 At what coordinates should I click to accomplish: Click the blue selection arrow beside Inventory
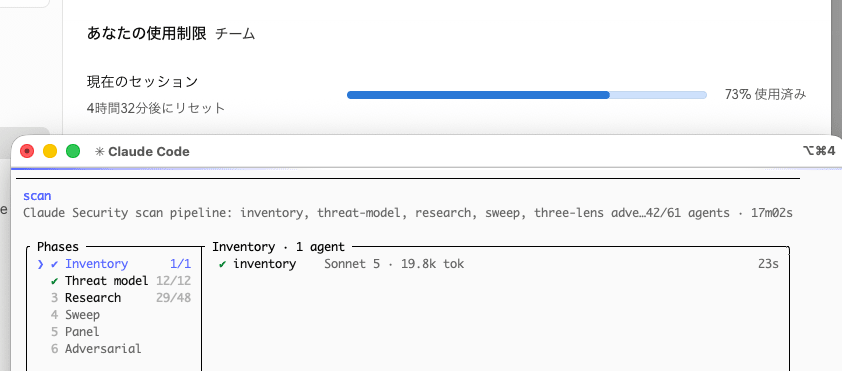pyautogui.click(x=40, y=264)
